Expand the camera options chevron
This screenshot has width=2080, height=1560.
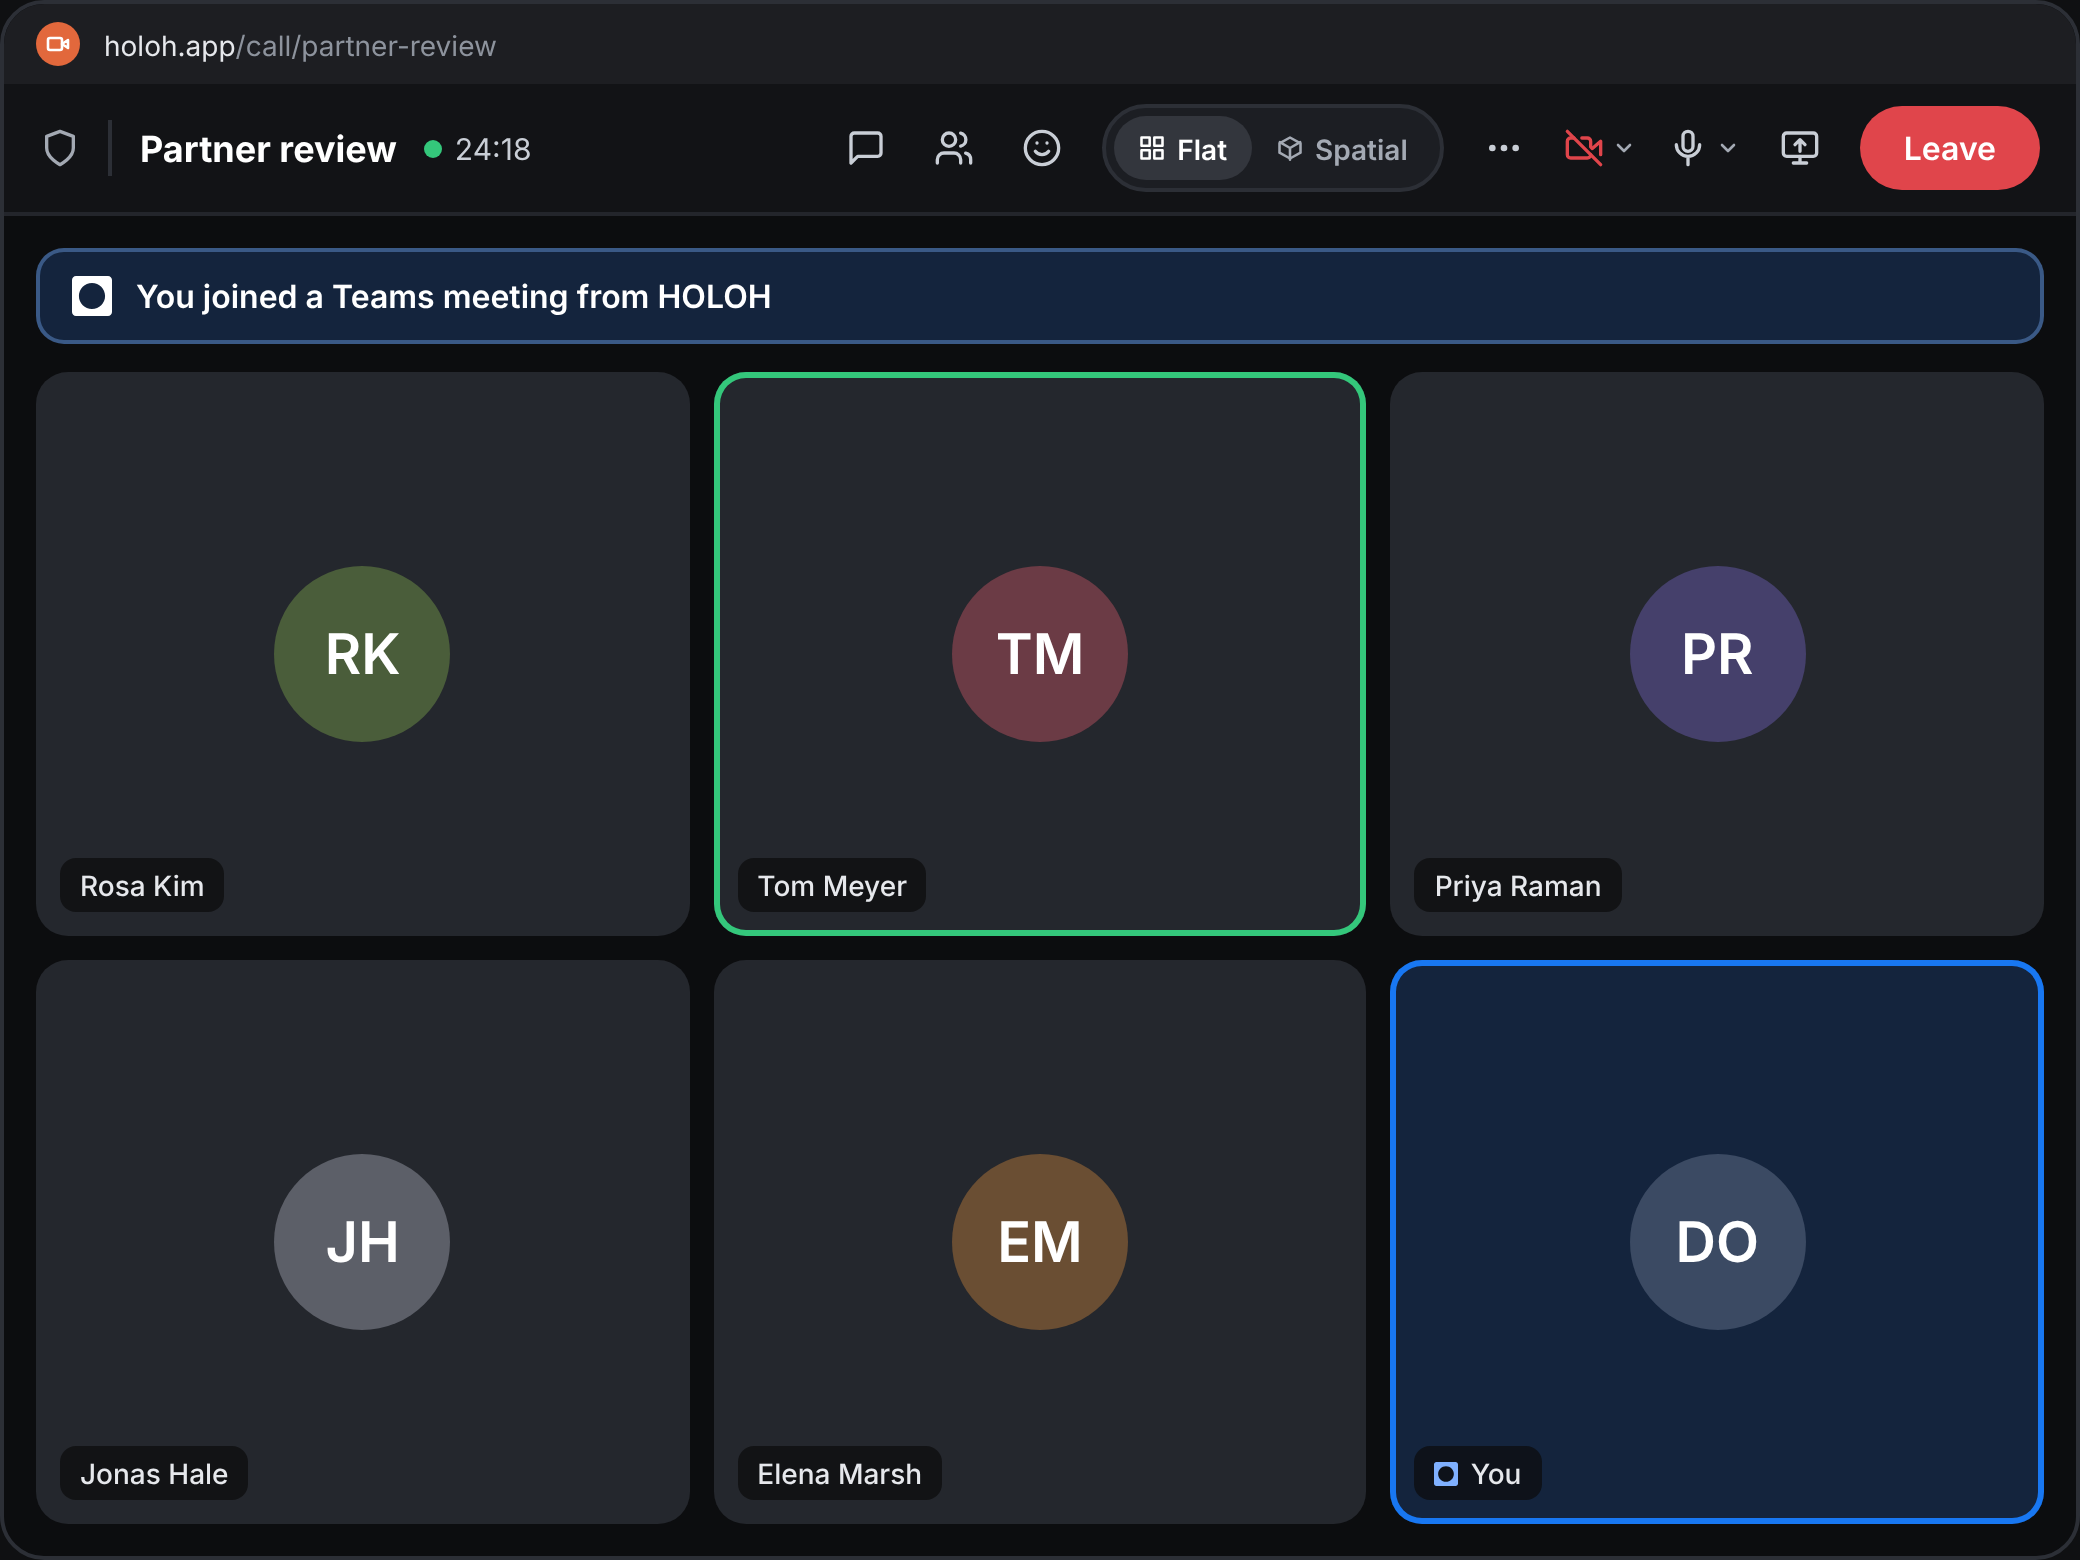coord(1625,149)
